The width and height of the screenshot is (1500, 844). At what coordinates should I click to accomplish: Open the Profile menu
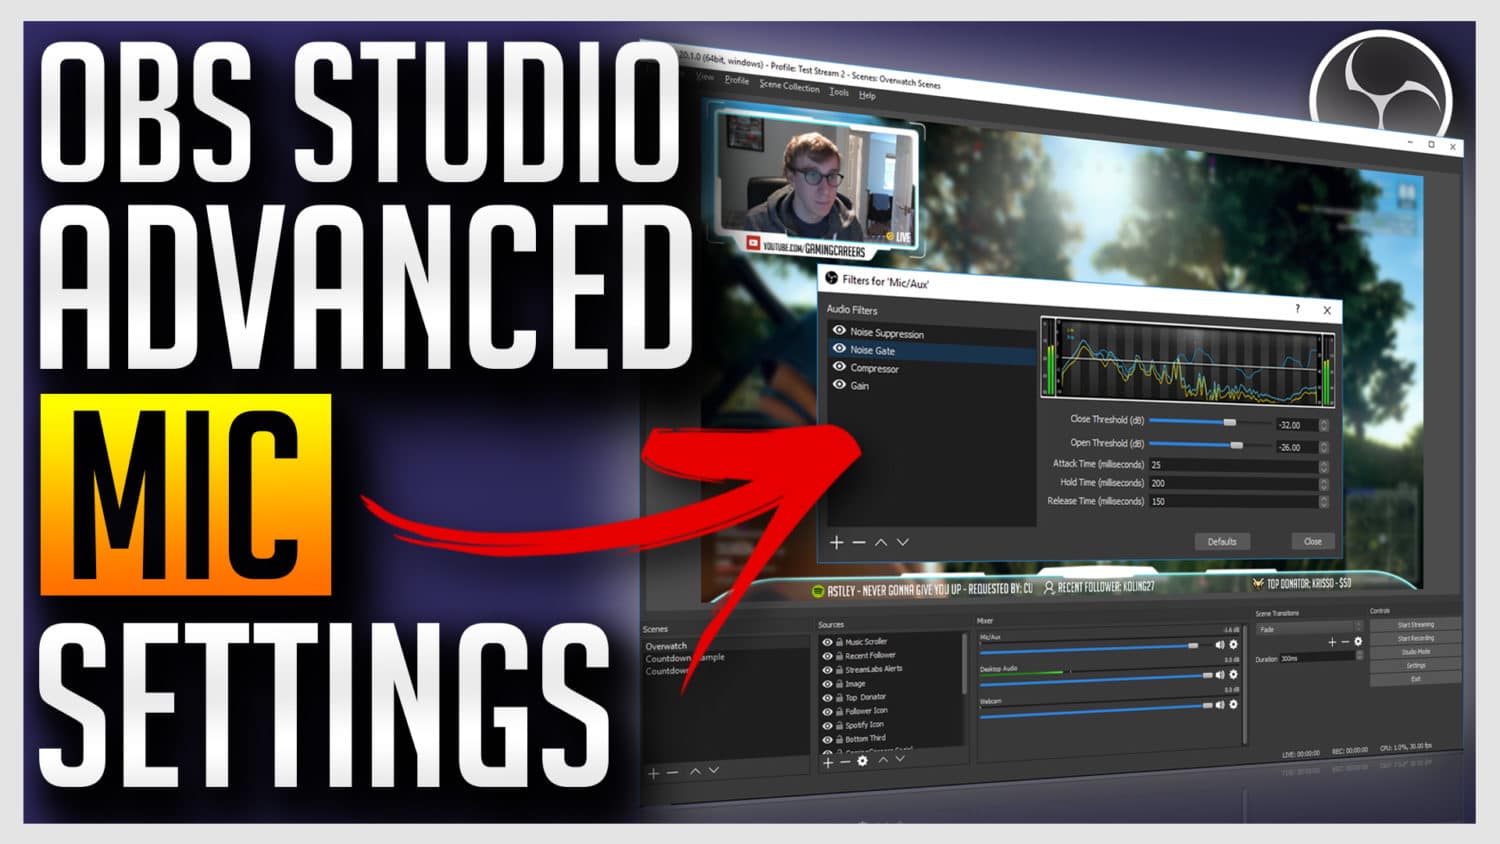click(737, 80)
